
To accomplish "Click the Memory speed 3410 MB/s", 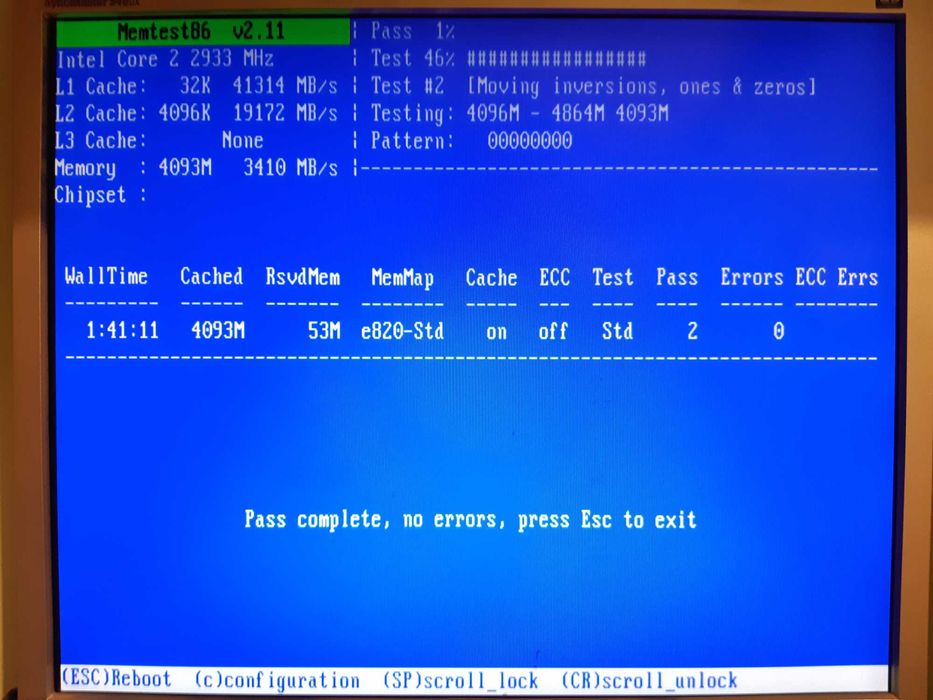I will tap(290, 168).
